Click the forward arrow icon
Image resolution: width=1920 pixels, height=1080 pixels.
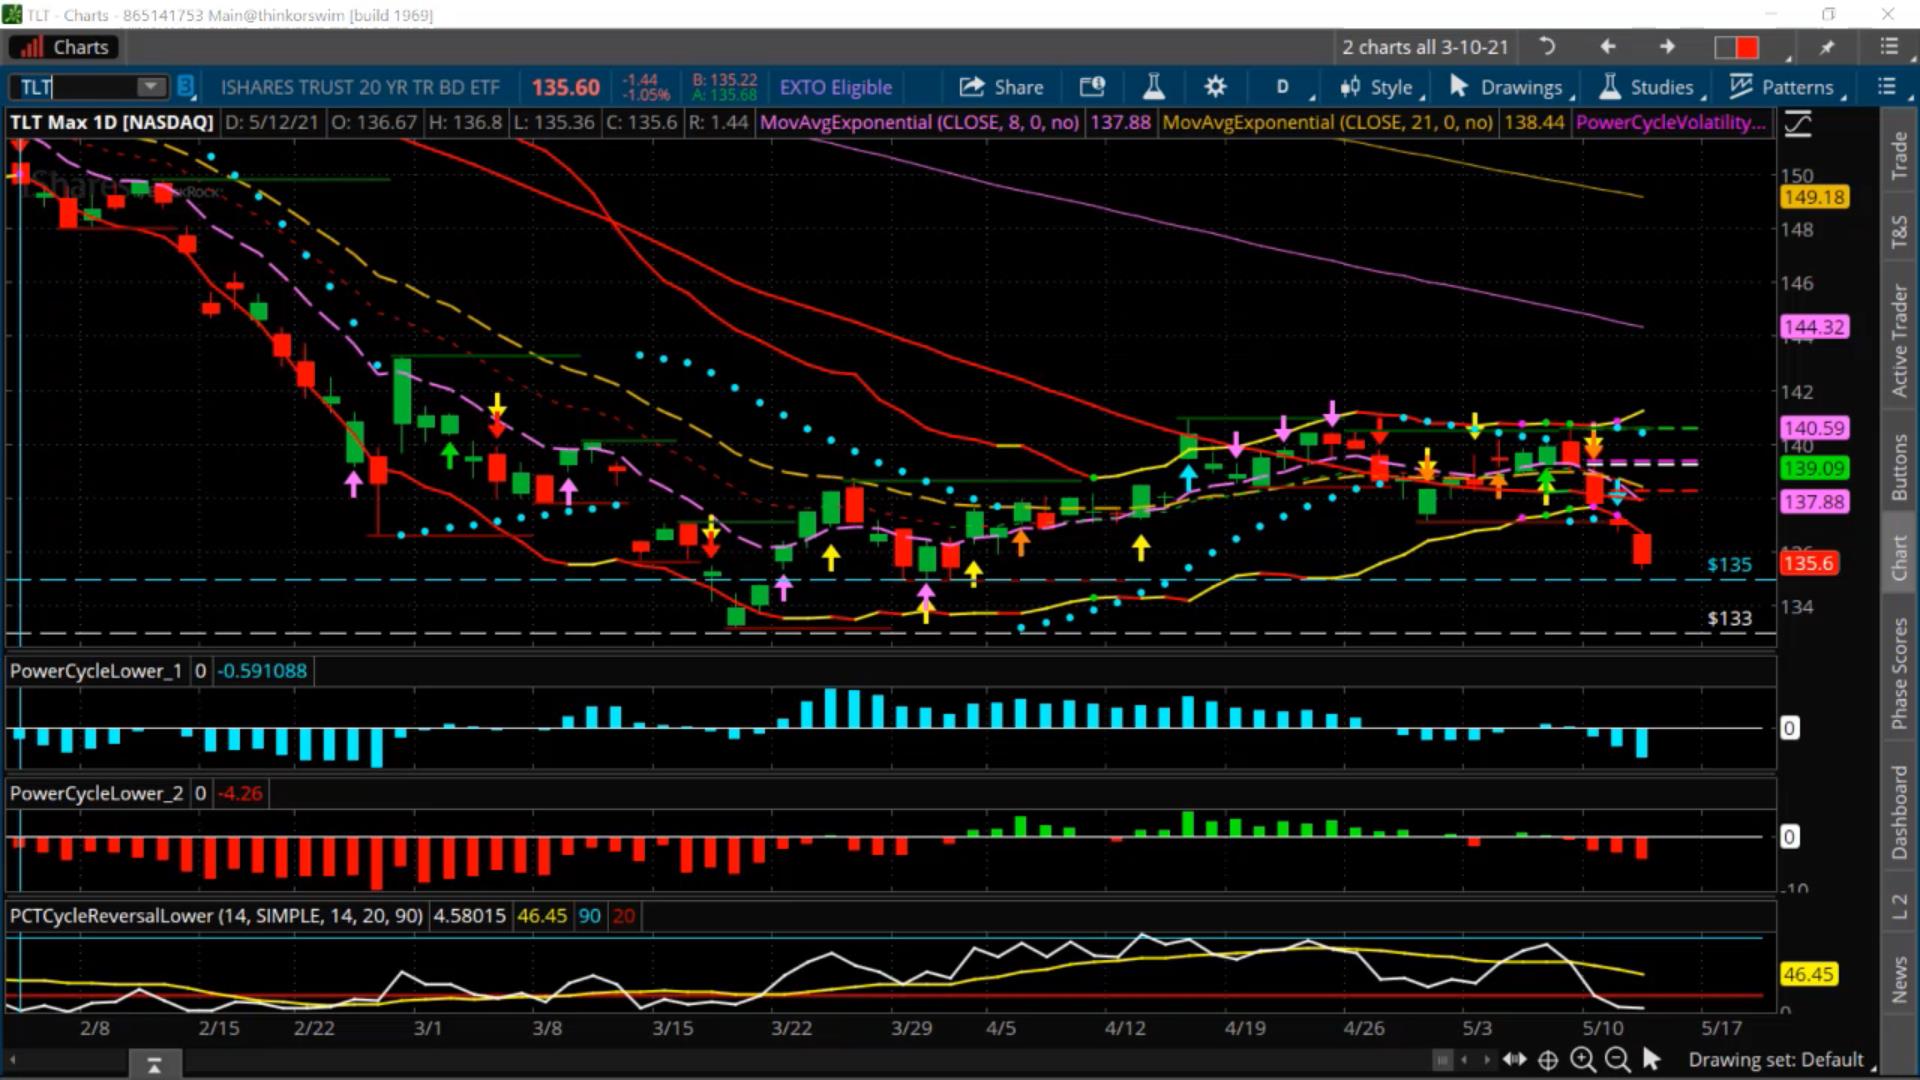point(1667,46)
